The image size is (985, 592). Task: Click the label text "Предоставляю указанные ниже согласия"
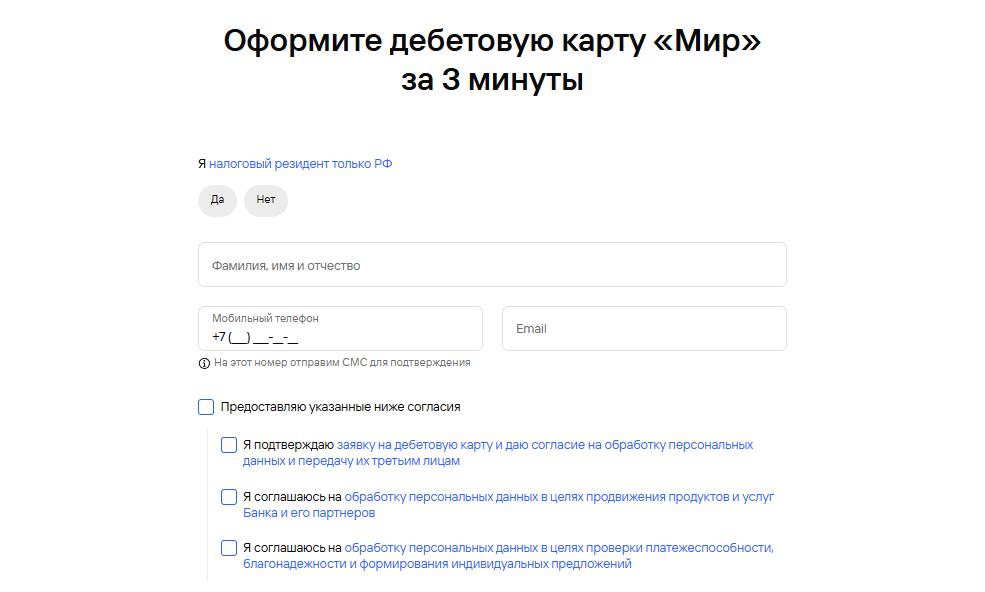click(x=340, y=407)
